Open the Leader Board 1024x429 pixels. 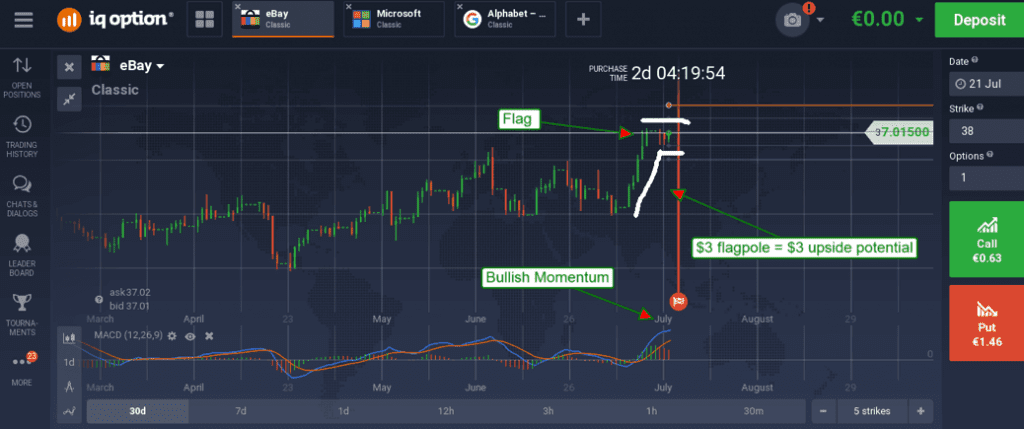(22, 256)
